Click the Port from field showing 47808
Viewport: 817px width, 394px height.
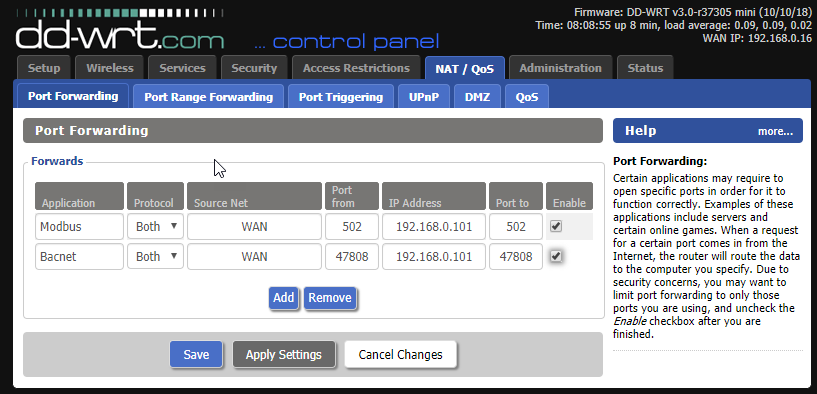point(352,256)
